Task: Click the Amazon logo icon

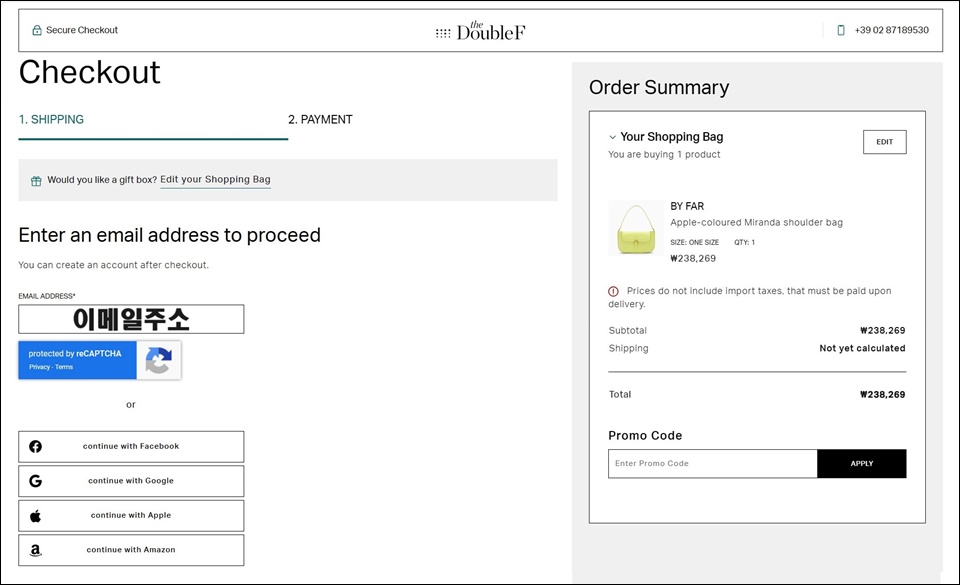Action: coord(36,550)
